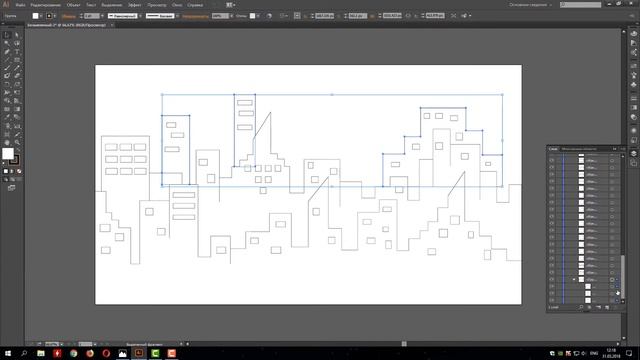Activate the Shape Builder tool
640x360 pixels.
click(x=7, y=101)
